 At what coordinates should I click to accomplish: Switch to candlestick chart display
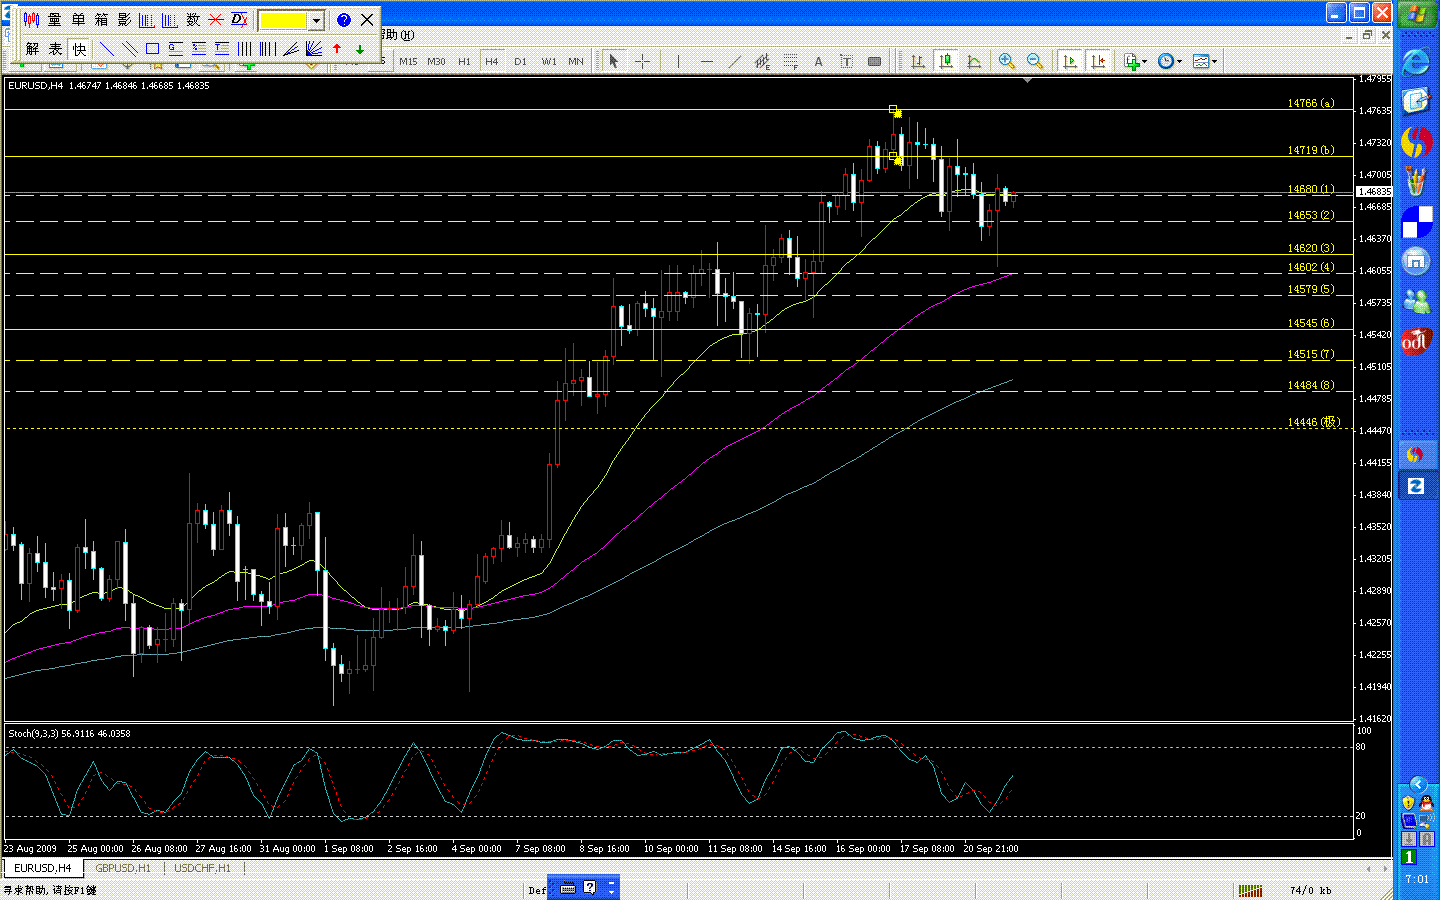click(x=945, y=62)
